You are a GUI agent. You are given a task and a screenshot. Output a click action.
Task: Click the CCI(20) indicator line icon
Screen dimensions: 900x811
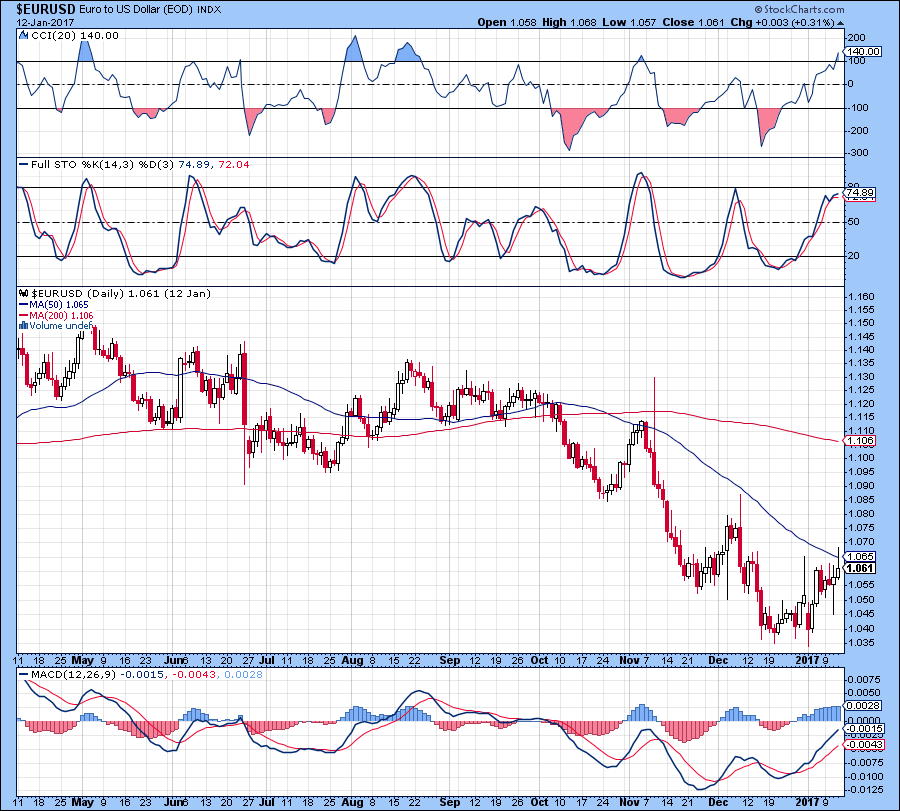pyautogui.click(x=24, y=36)
